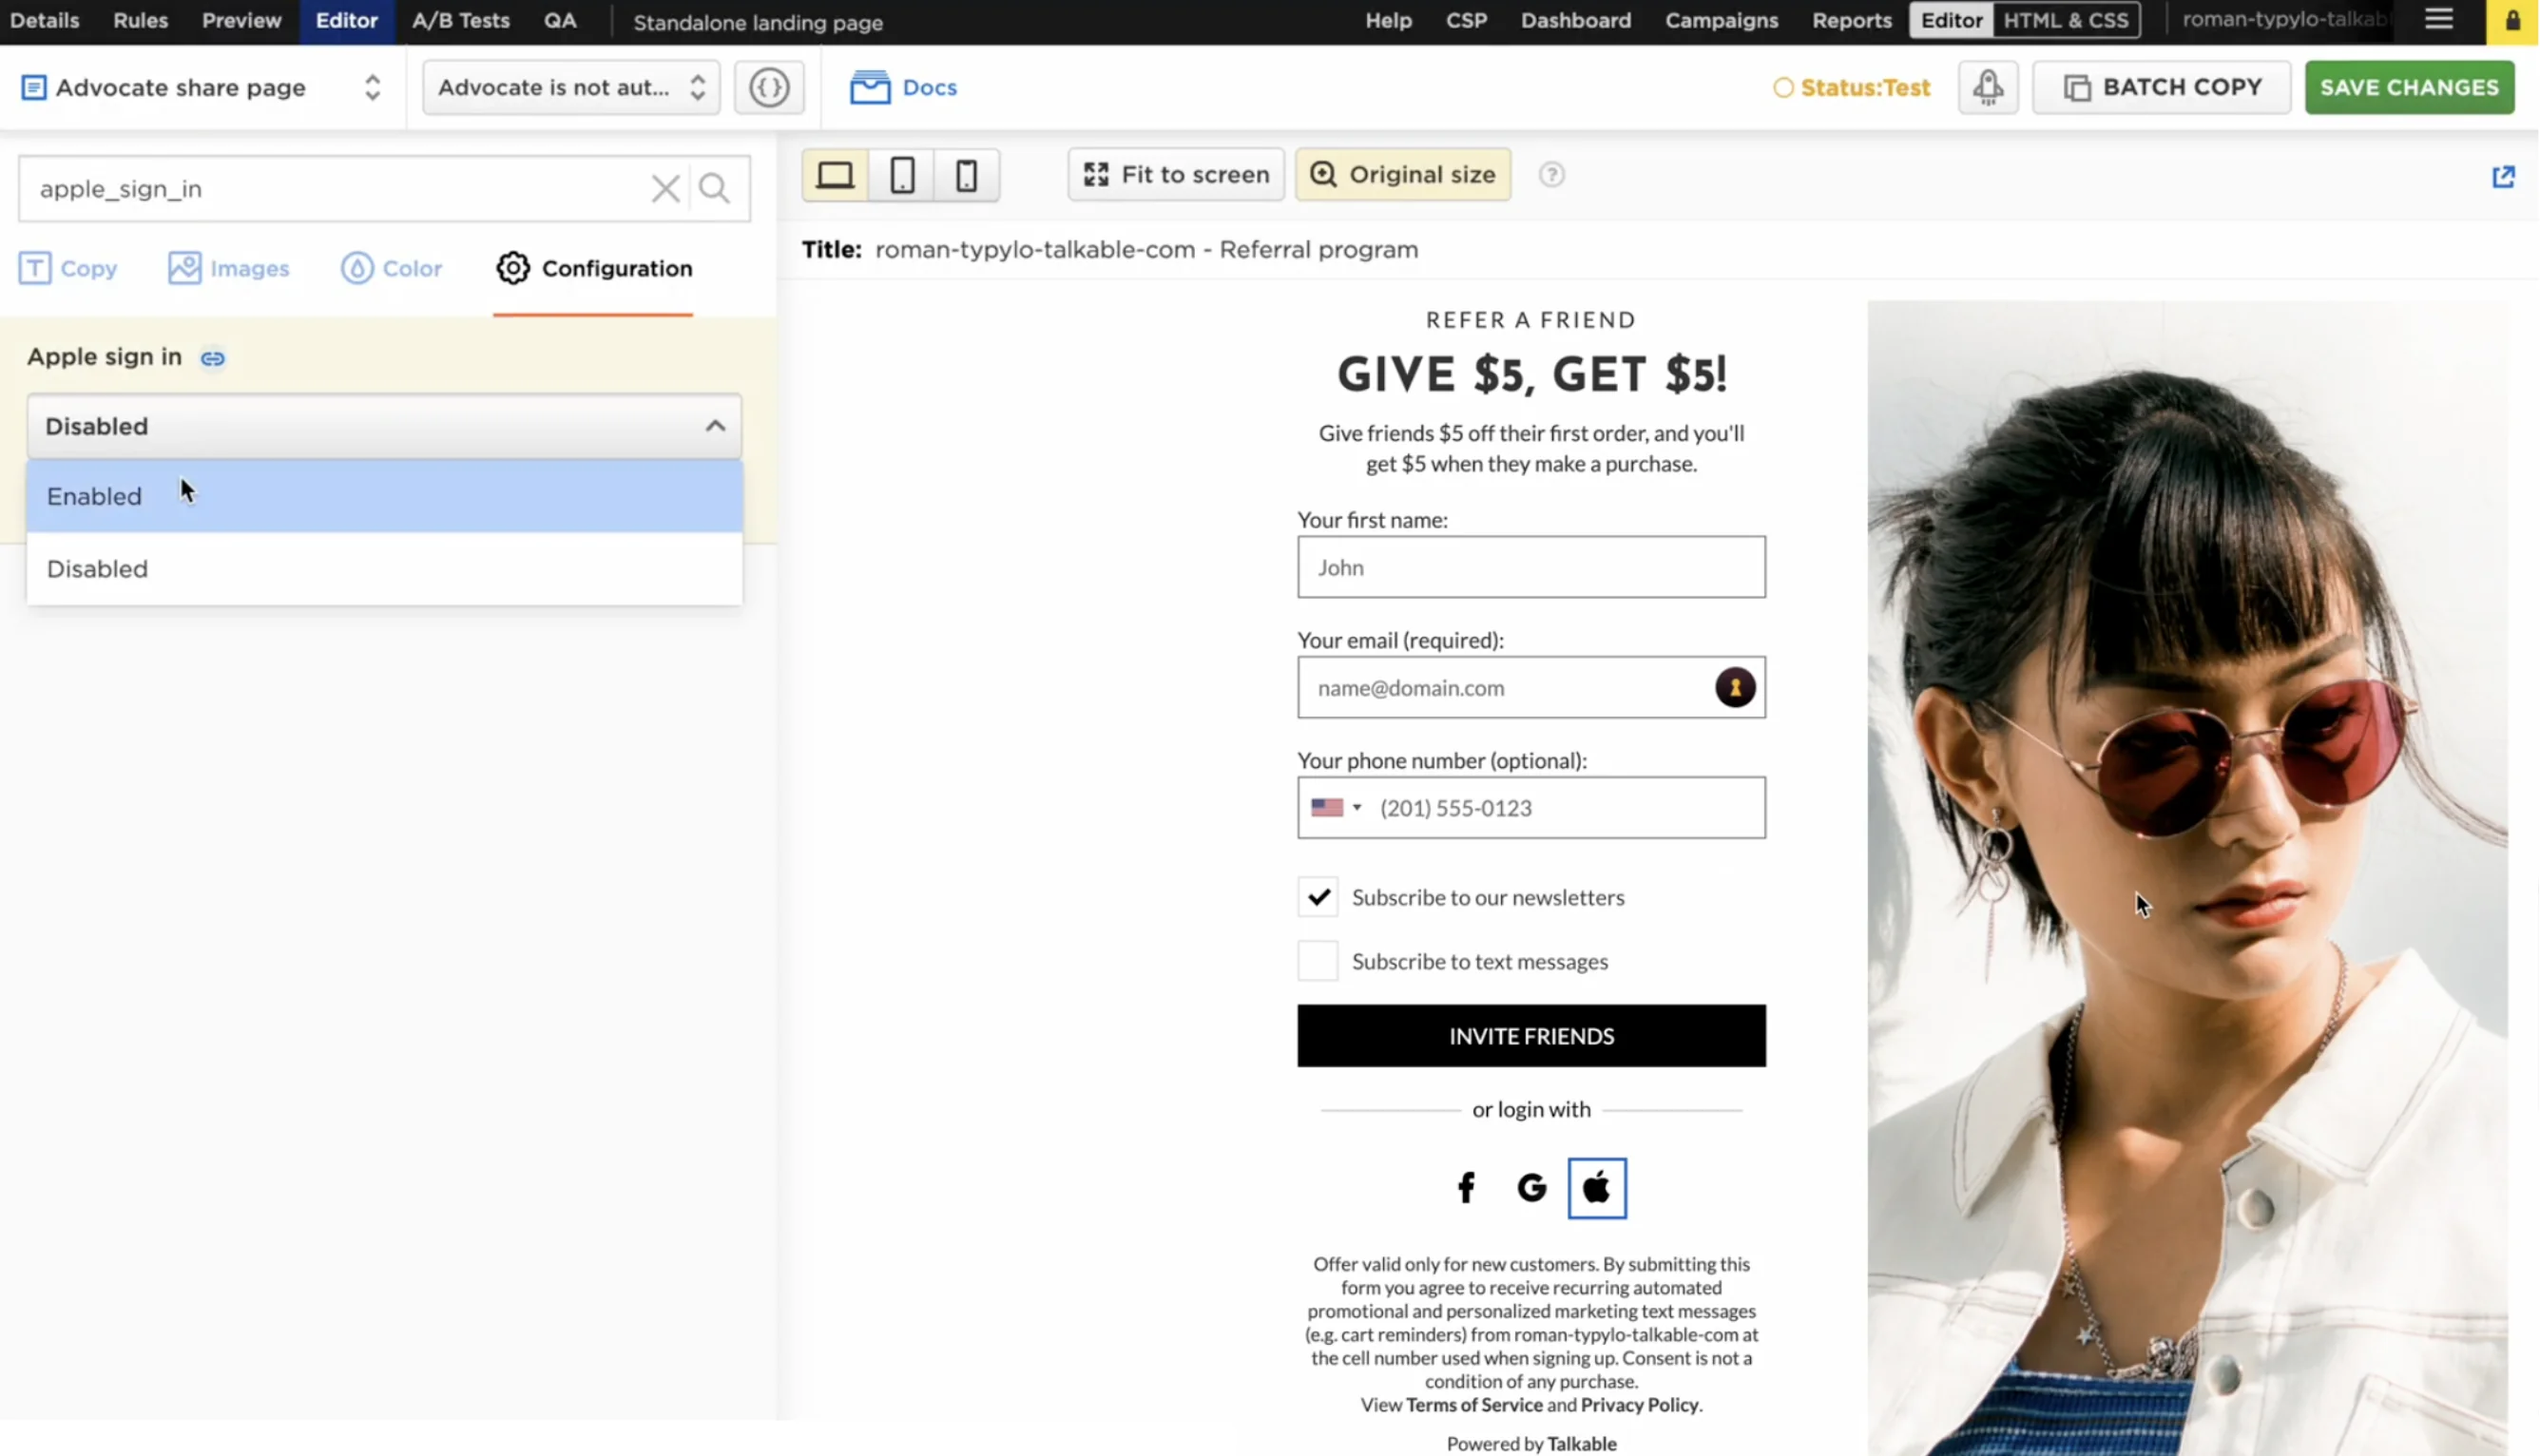Open the Advocate is not authenticated dropdown
This screenshot has width=2540, height=1456.
click(571, 87)
